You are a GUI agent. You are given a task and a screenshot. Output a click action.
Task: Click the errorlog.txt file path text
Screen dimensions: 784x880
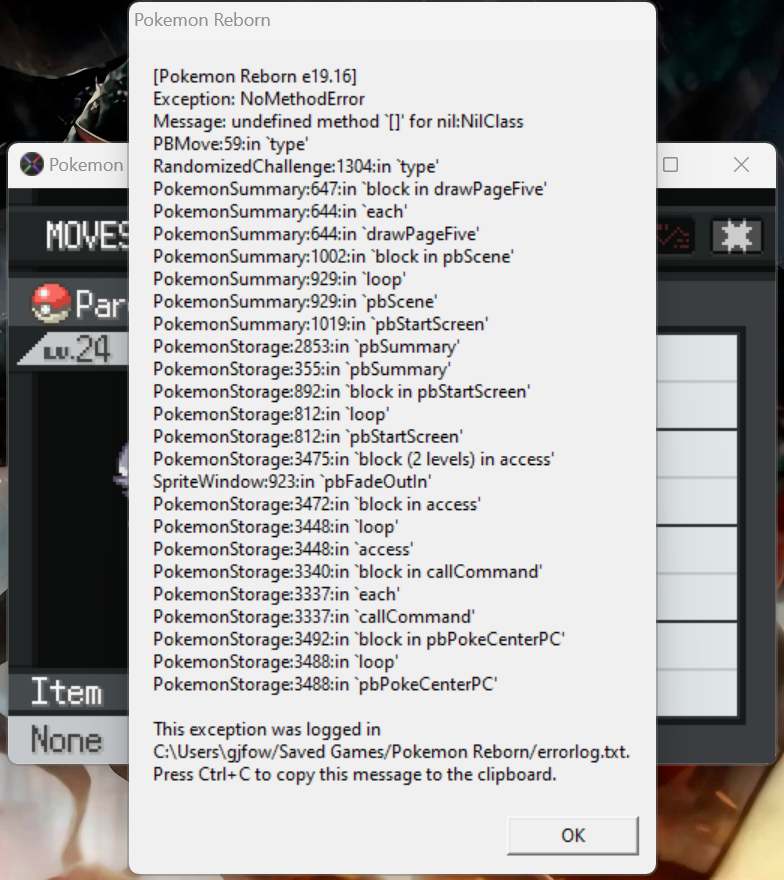[x=391, y=752]
